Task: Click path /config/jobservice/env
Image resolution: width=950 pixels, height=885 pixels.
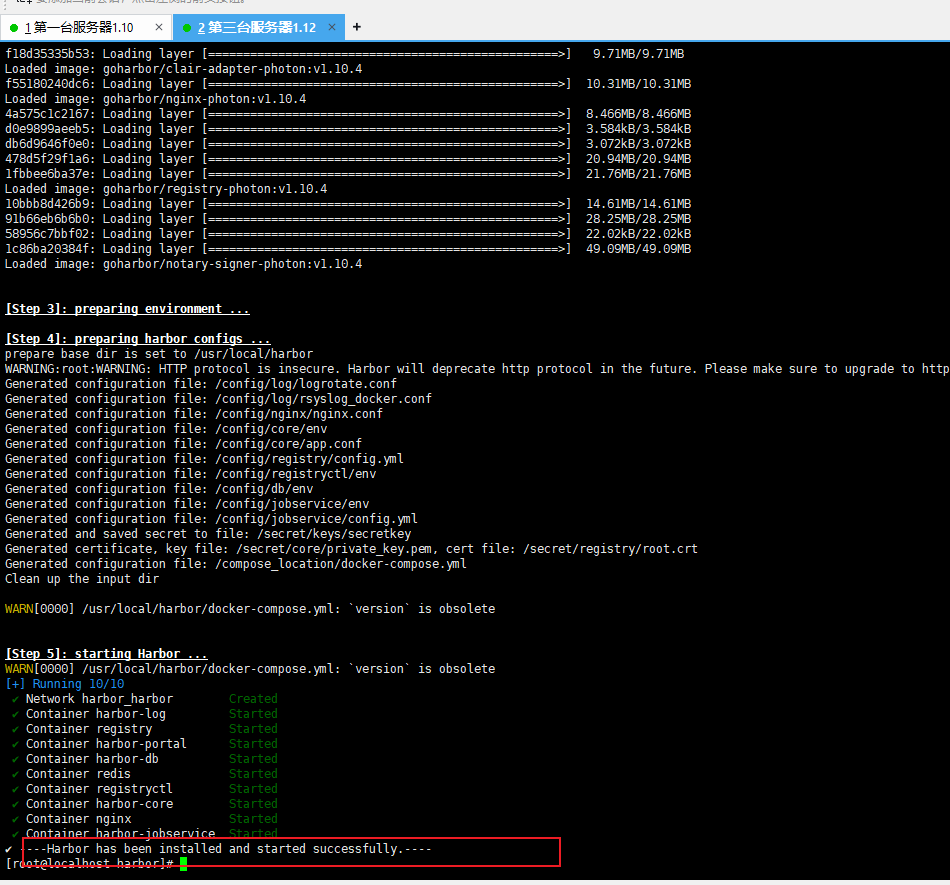Action: [292, 504]
